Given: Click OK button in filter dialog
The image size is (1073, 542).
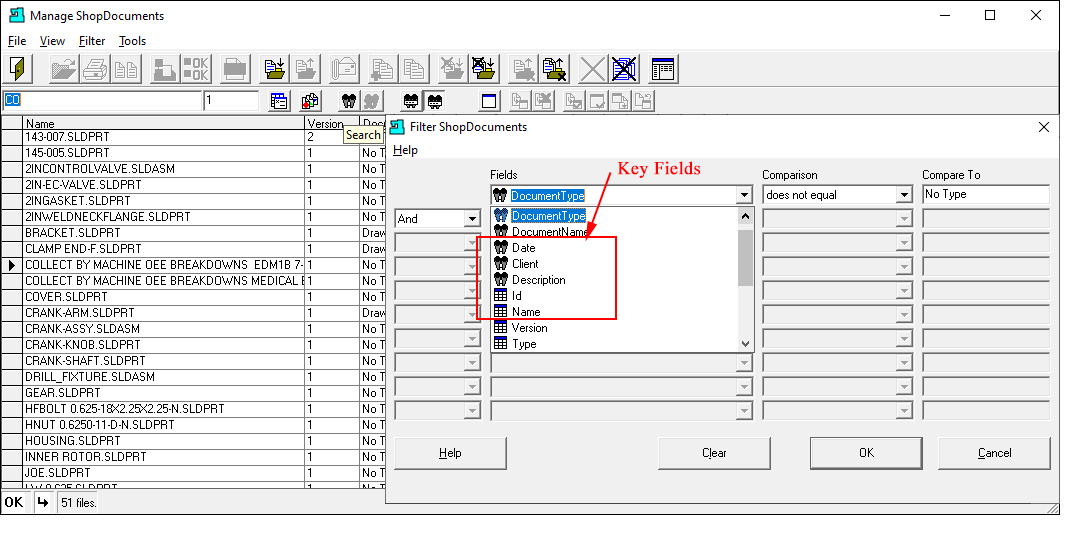Looking at the screenshot, I should coord(866,453).
